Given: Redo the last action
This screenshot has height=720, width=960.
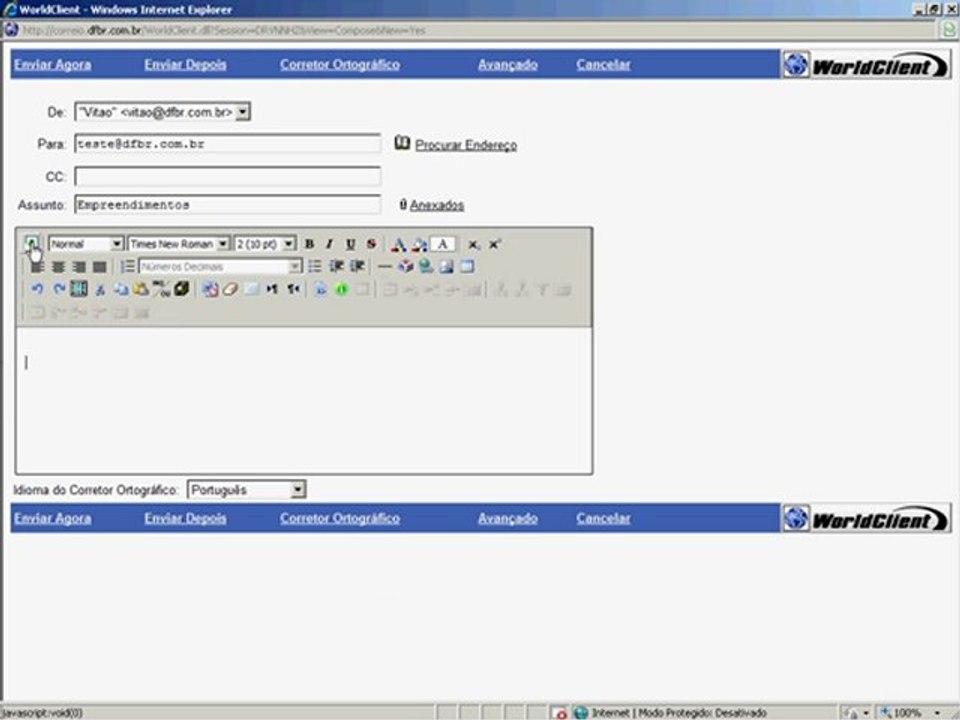Looking at the screenshot, I should [58, 289].
